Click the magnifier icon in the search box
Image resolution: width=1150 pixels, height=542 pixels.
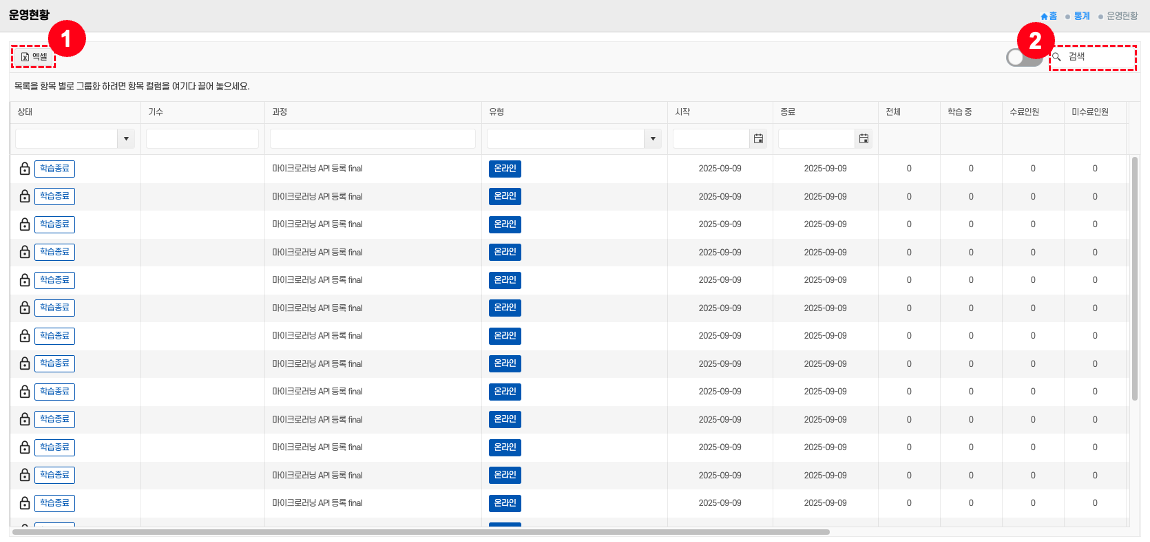(x=1057, y=58)
